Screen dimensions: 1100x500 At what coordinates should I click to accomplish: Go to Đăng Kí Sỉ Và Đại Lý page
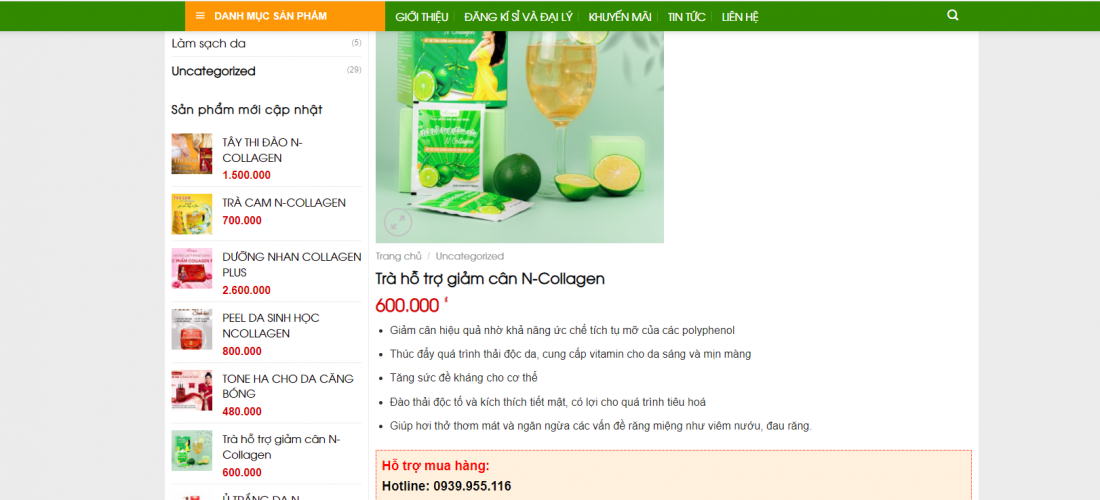(x=518, y=17)
